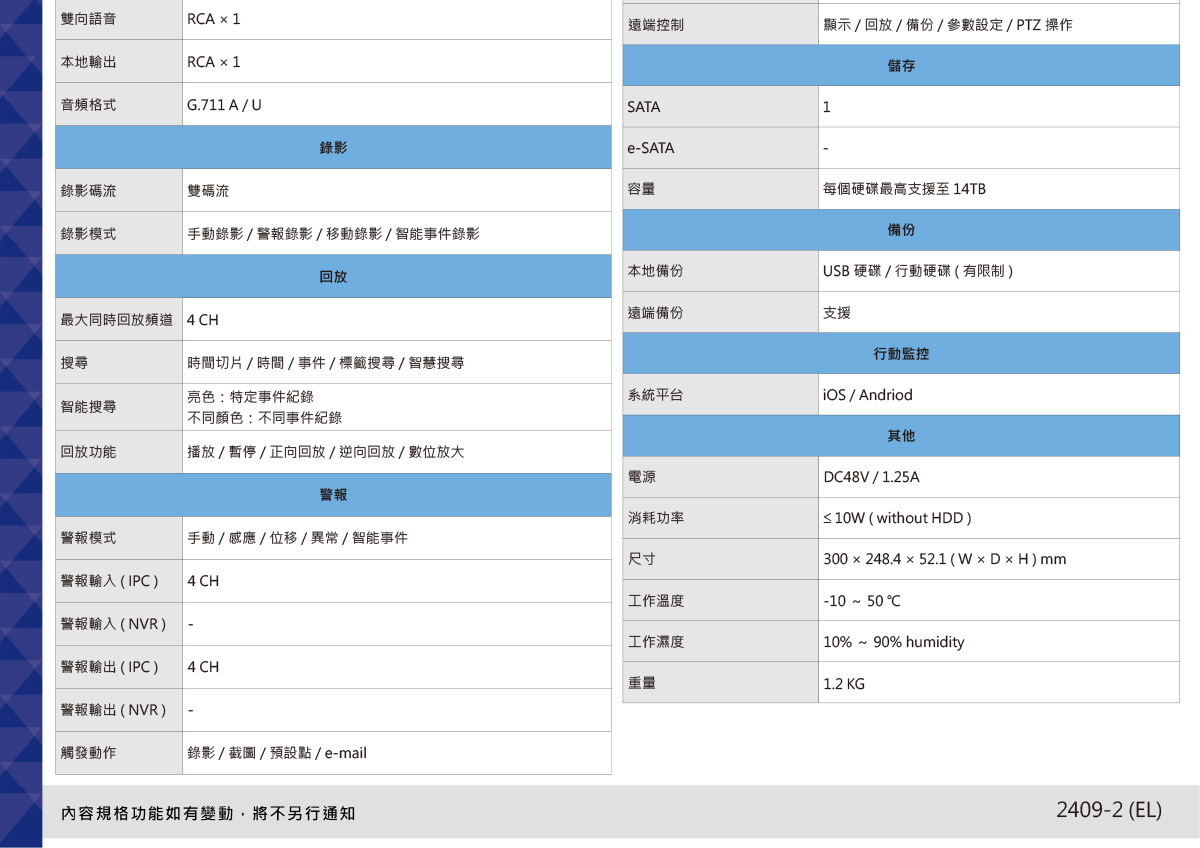This screenshot has height=848, width=1200.
Task: Select the DC48V / 1.25A value
Action: tap(871, 477)
